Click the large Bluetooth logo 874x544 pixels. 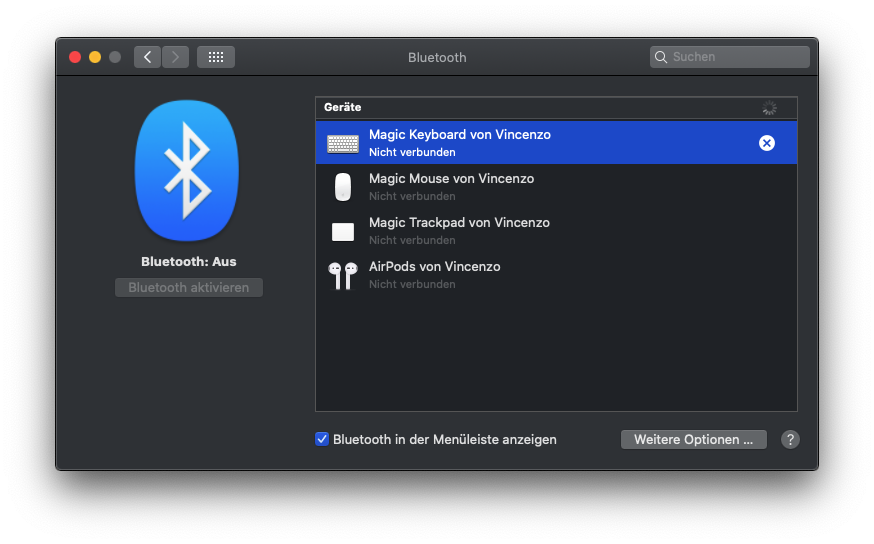pyautogui.click(x=187, y=171)
